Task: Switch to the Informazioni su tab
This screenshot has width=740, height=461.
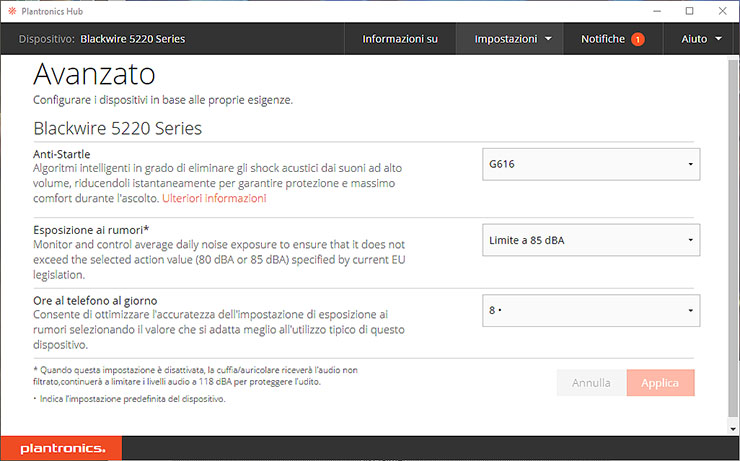Action: pos(400,39)
